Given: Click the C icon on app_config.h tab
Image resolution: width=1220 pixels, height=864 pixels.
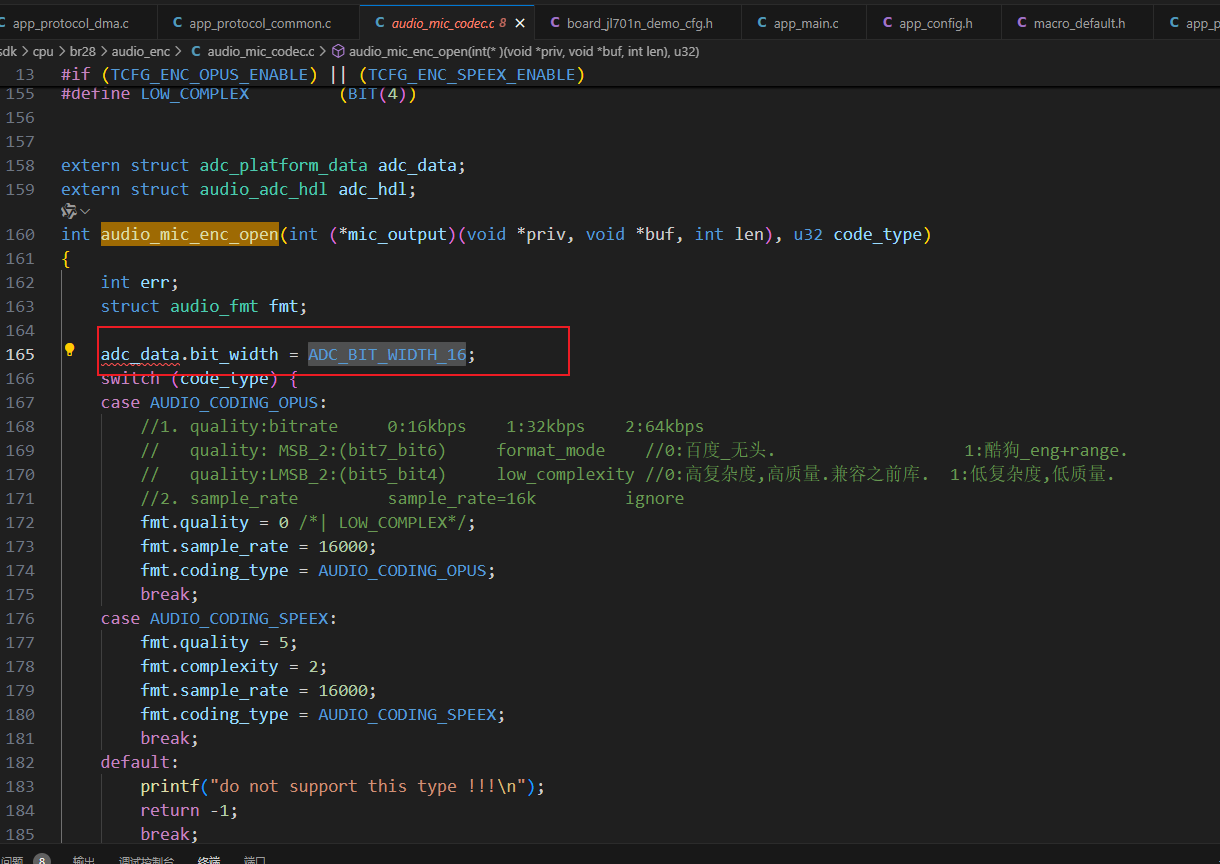Looking at the screenshot, I should point(888,23).
